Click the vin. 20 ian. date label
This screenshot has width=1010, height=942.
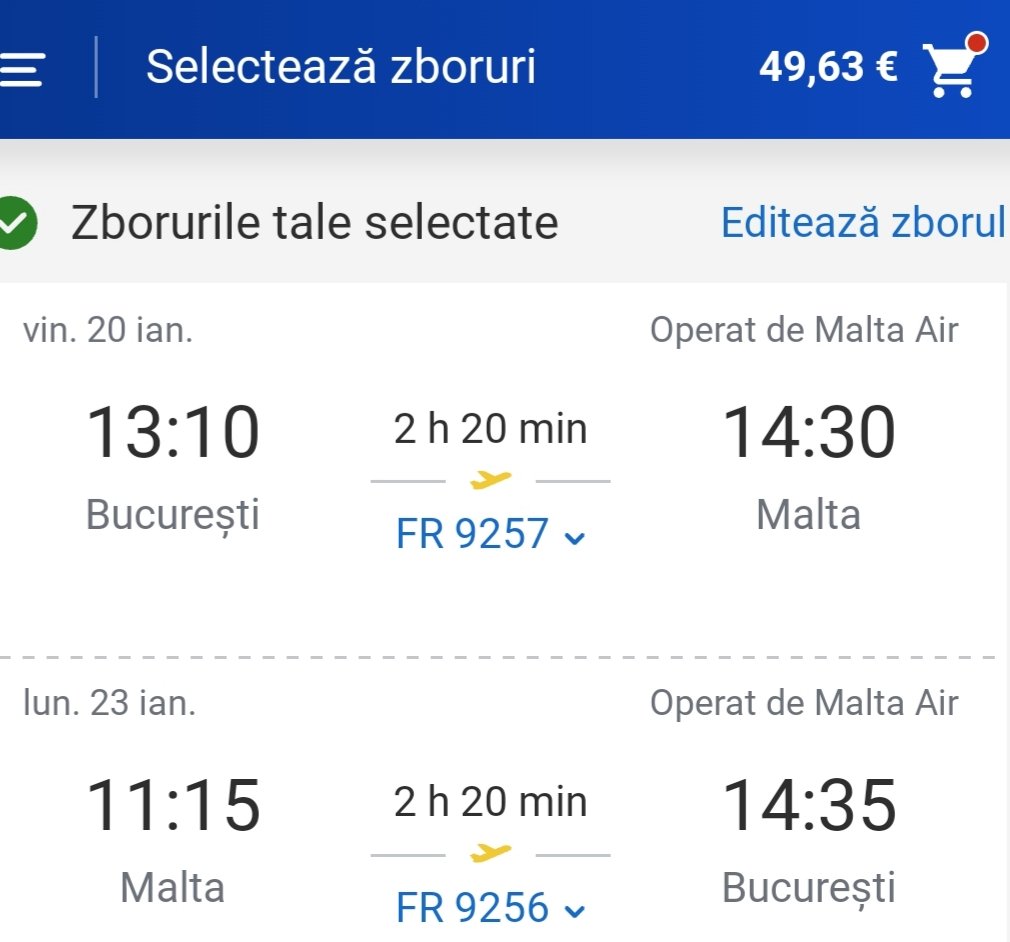coord(108,330)
